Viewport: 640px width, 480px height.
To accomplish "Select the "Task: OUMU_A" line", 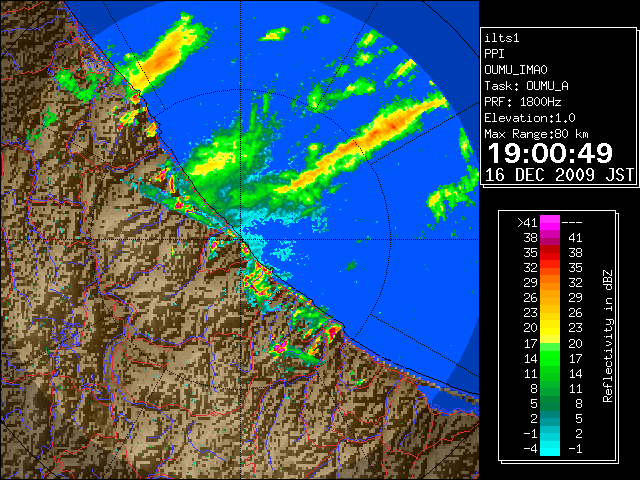I will pos(527,86).
